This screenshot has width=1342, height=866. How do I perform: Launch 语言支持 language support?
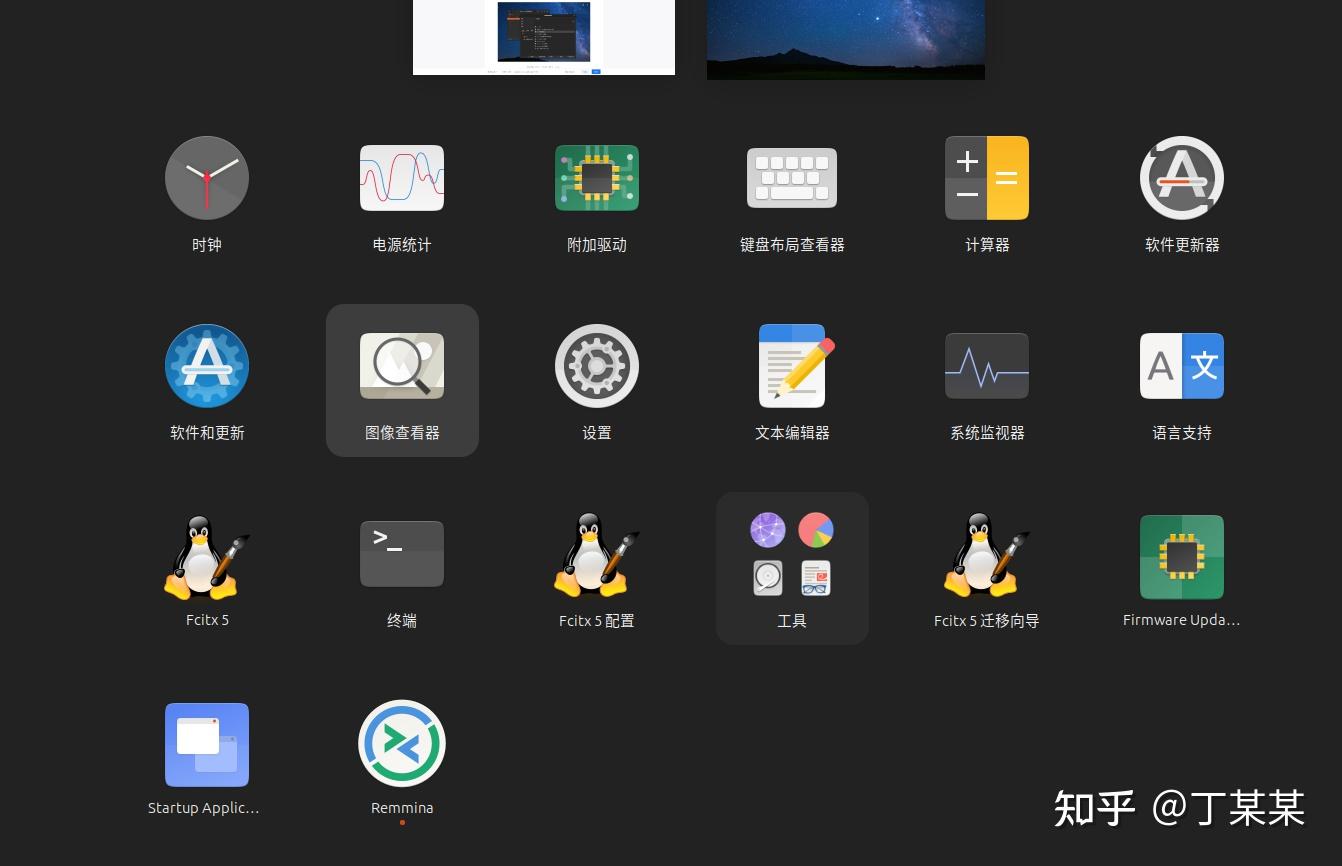(x=1182, y=366)
